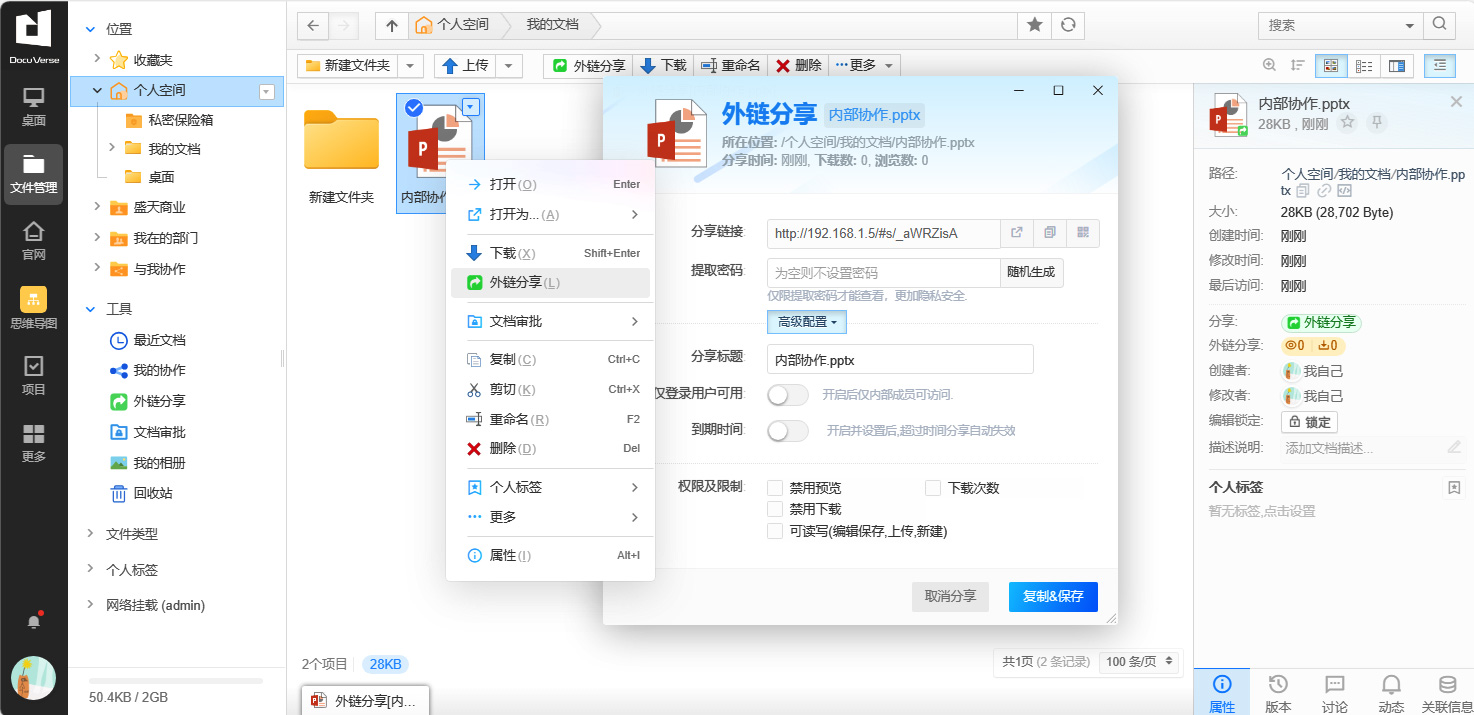The height and width of the screenshot is (715, 1474).
Task: Refresh the current folder listing
Action: 1068,25
